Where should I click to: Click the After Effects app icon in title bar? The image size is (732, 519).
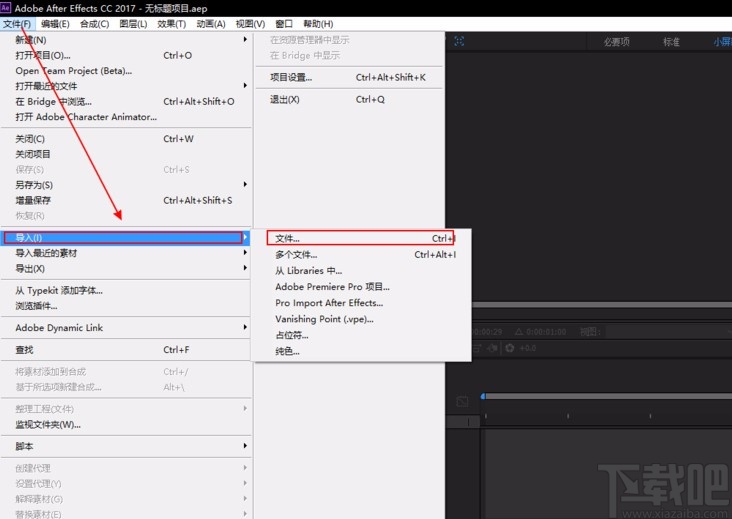5,8
